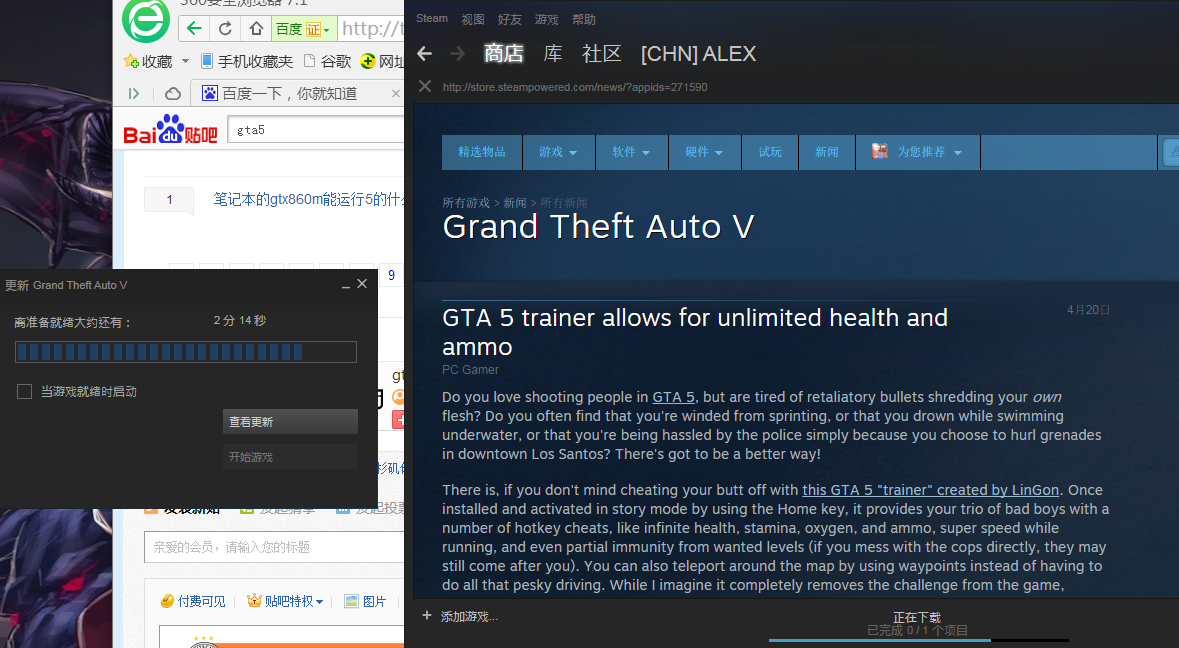Open the Steam menu

(432, 19)
